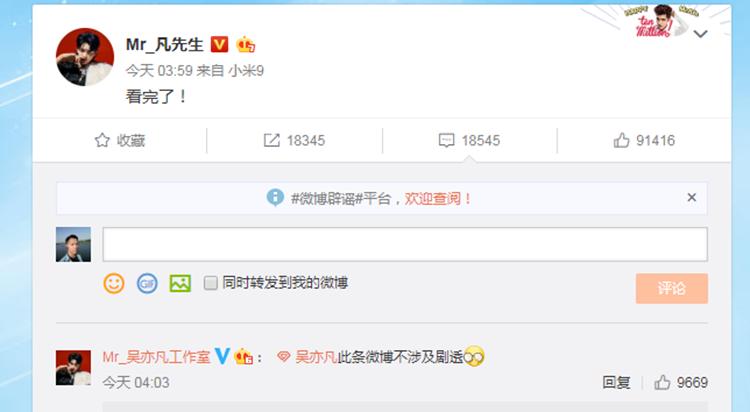Click the repost icon with 18345
The image size is (750, 412).
click(271, 140)
